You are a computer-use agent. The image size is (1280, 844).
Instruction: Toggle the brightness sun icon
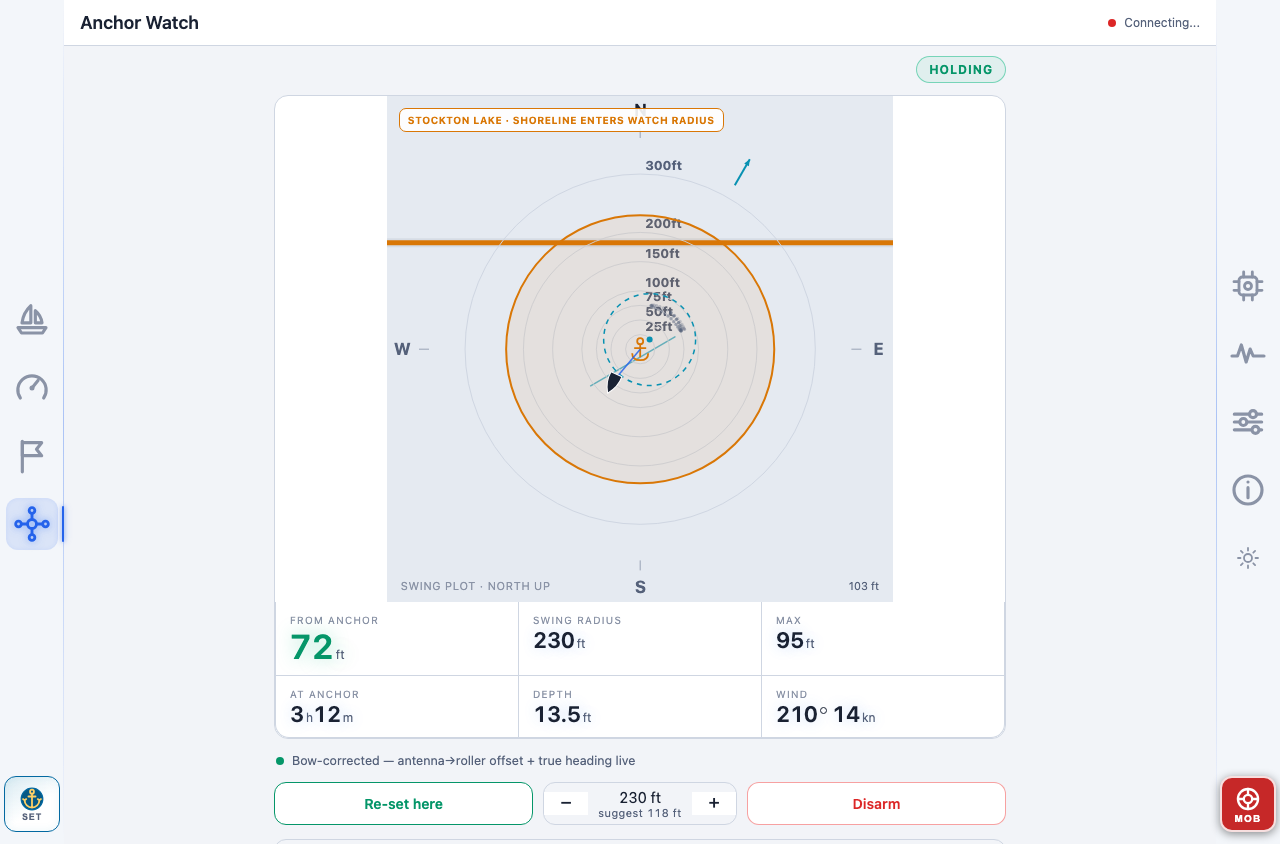(1248, 558)
